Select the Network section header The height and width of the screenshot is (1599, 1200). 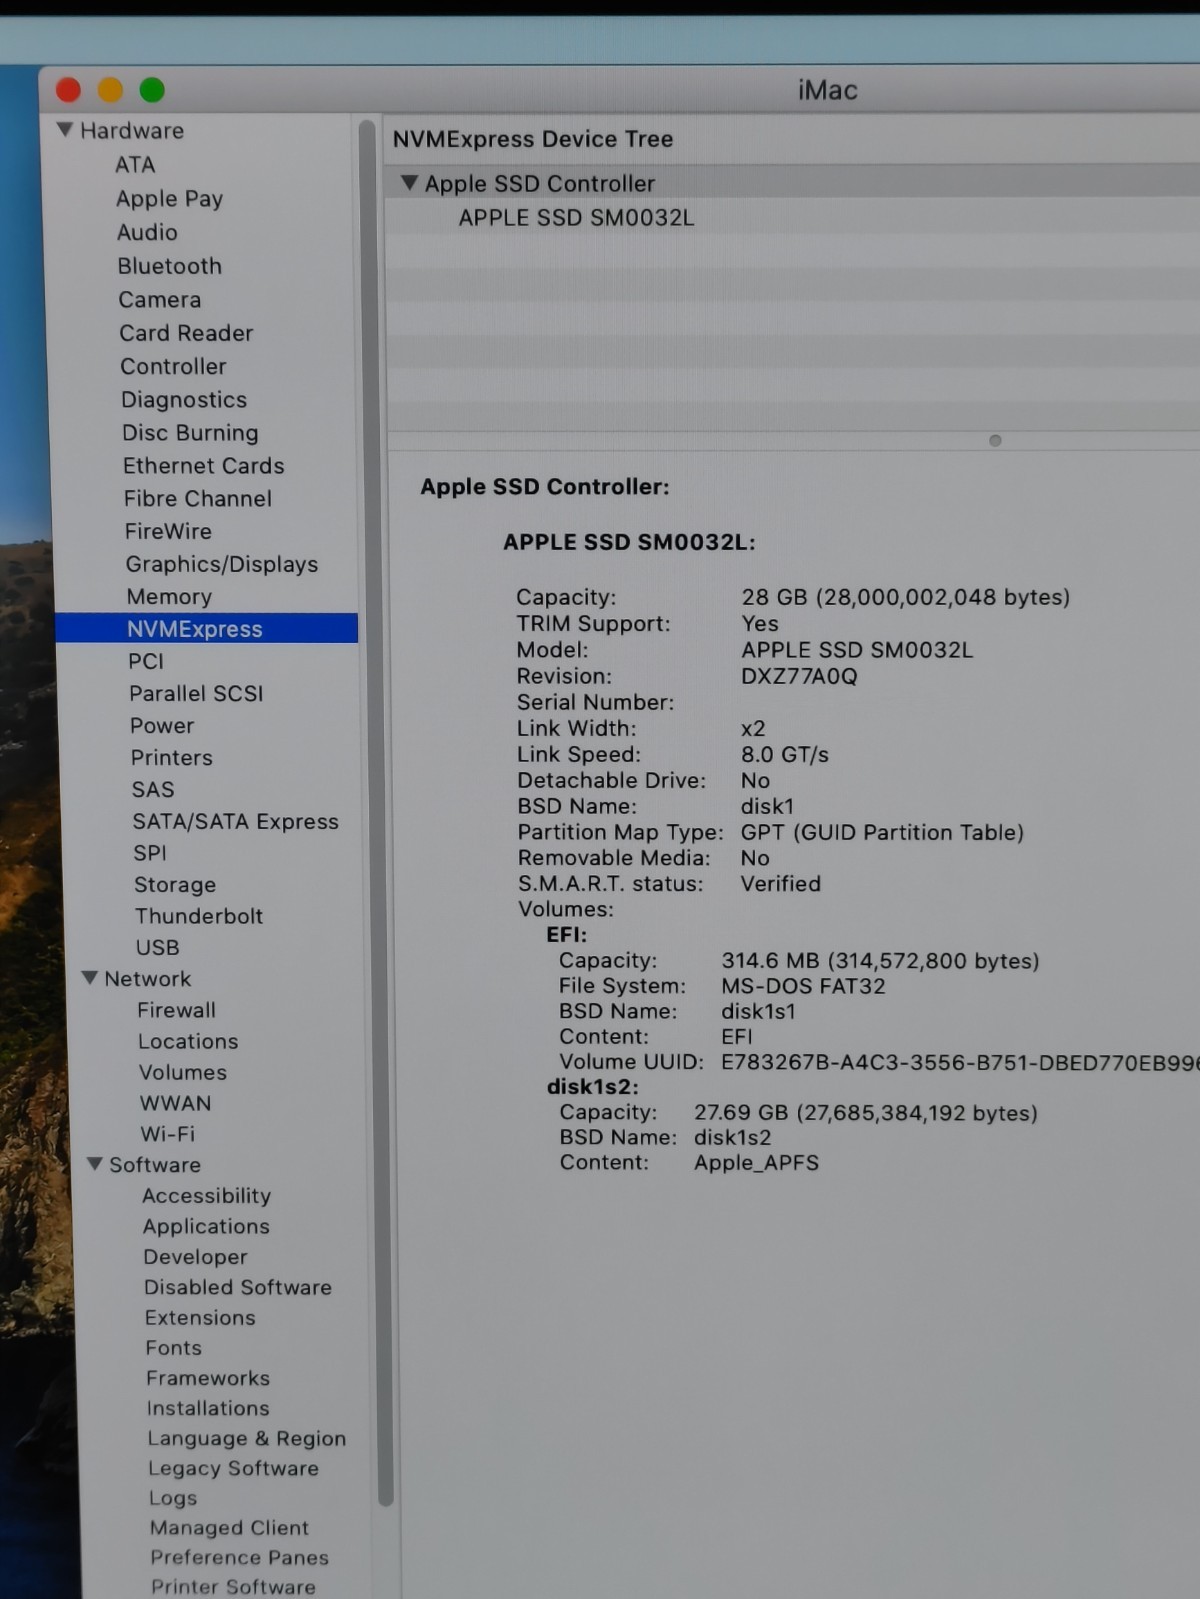tap(147, 978)
